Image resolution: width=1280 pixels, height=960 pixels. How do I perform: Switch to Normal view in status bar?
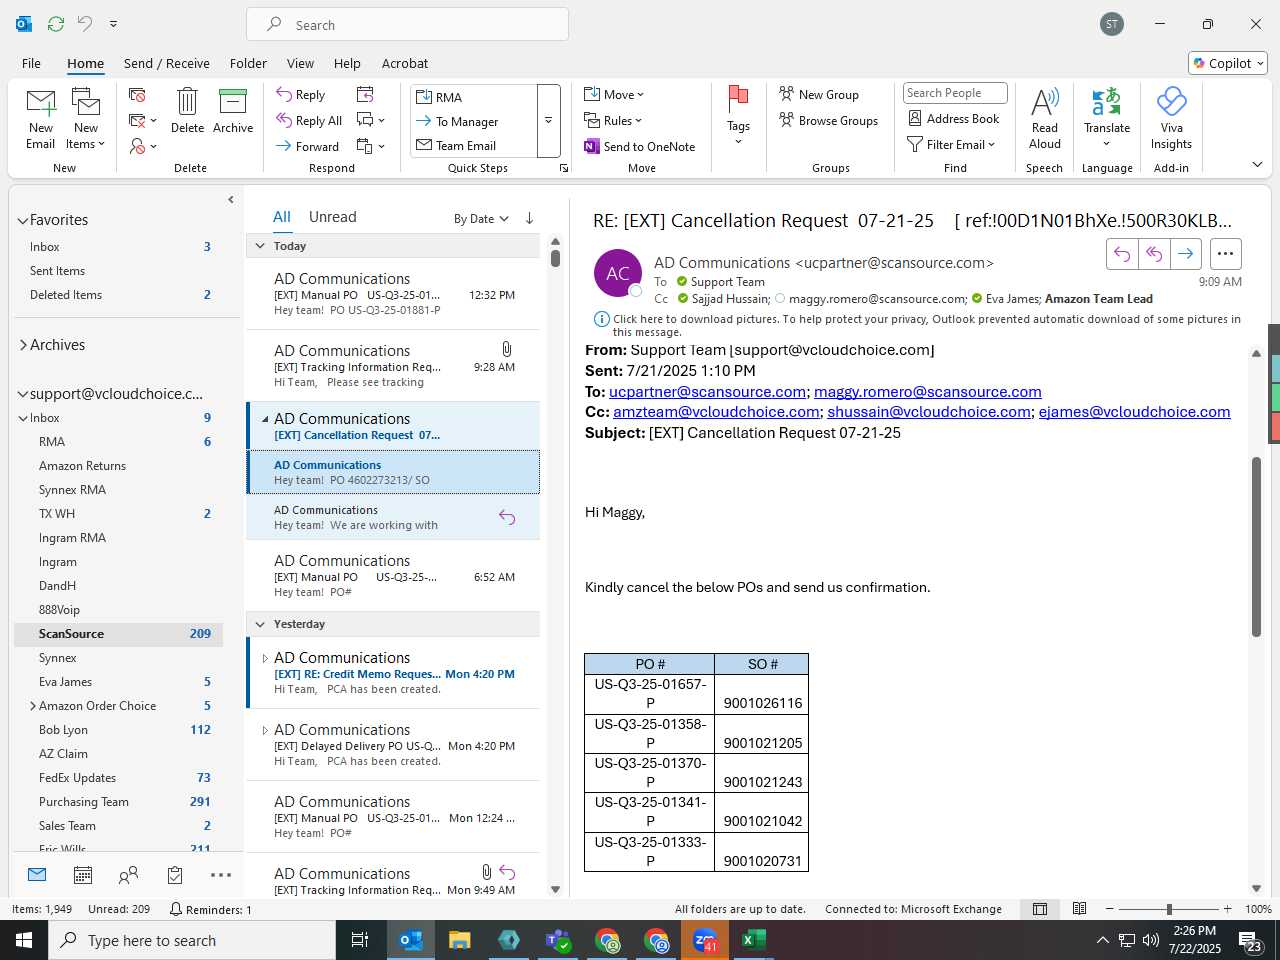[1040, 909]
